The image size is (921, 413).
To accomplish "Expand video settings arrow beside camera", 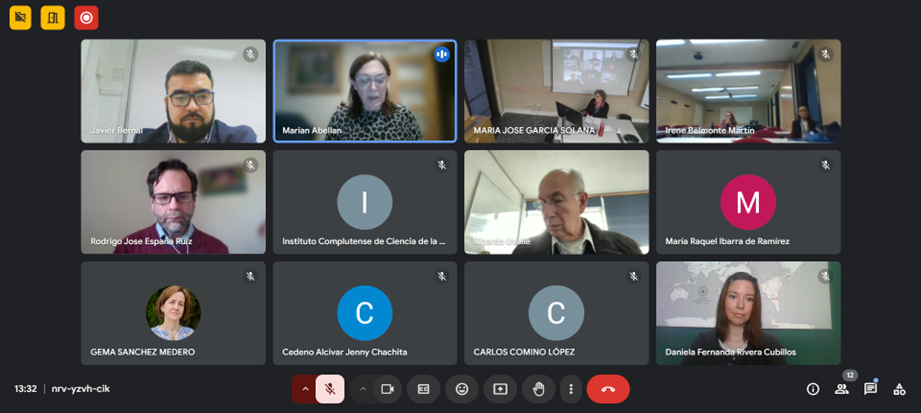I will coord(362,389).
